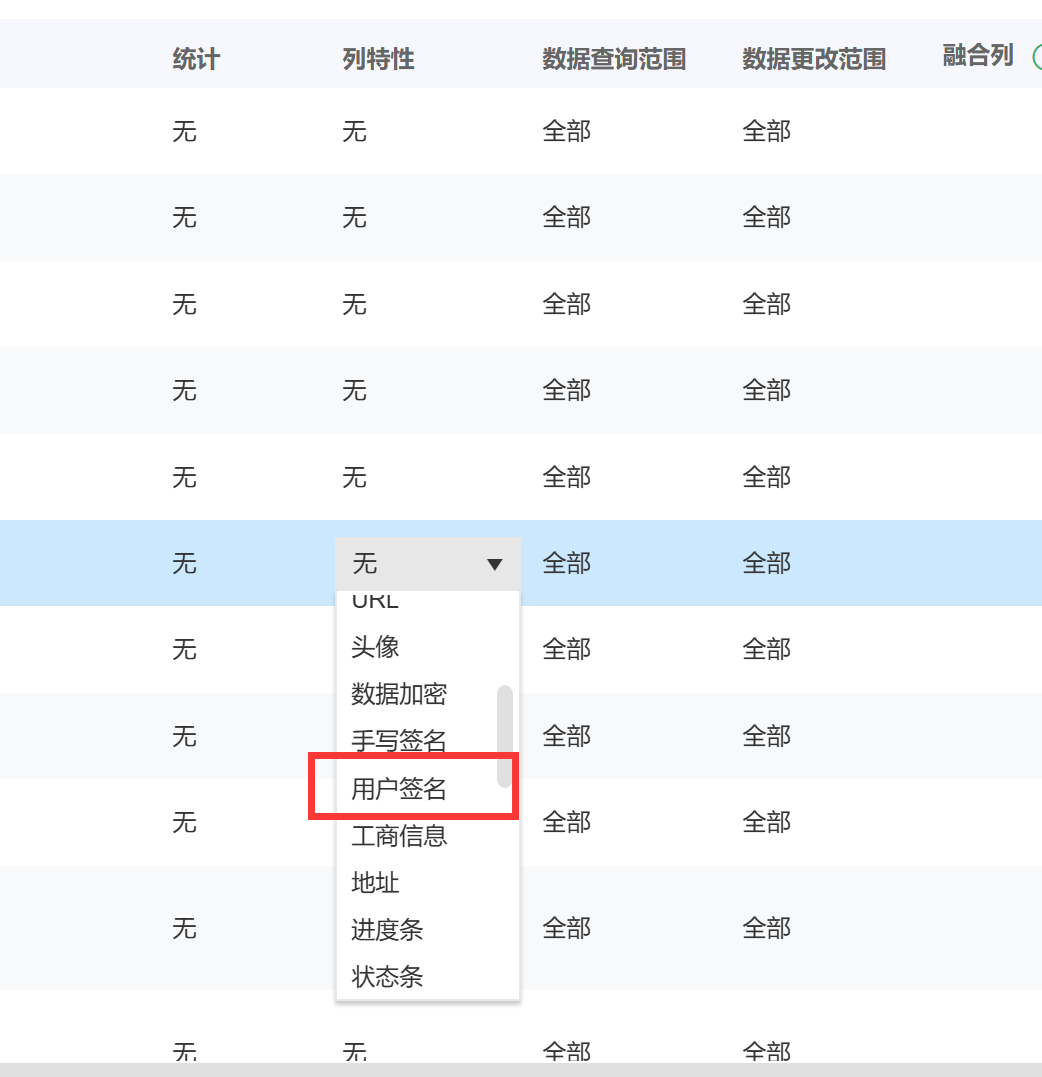The height and width of the screenshot is (1077, 1042).
Task: Choose 手写签名 option in dropdown
Action: [x=399, y=741]
